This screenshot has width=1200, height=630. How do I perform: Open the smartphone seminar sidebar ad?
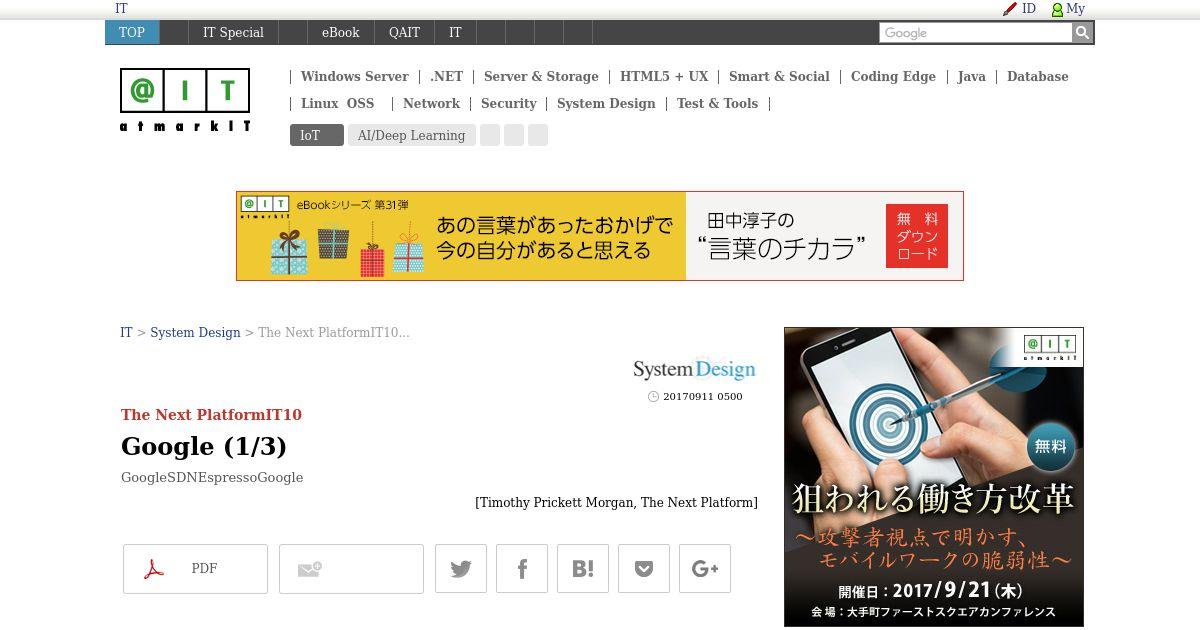934,477
